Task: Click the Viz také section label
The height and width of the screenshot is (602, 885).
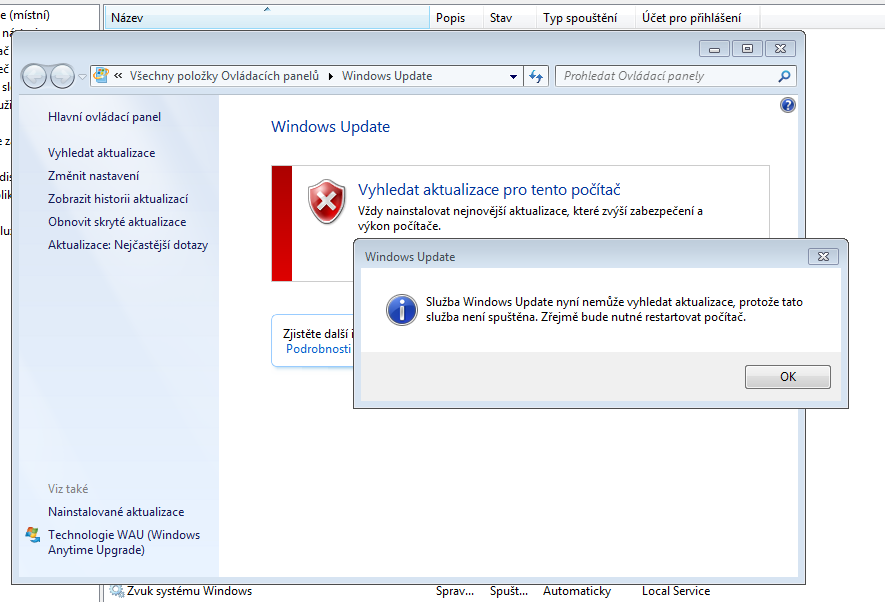Action: [68, 489]
